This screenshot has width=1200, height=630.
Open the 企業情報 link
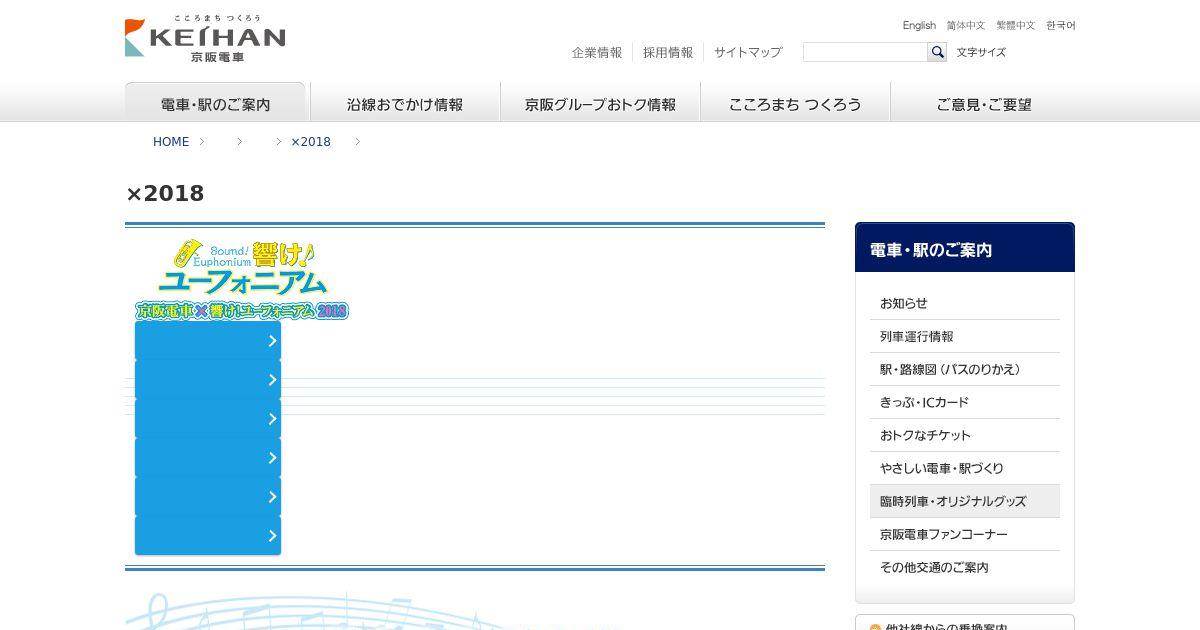[597, 52]
